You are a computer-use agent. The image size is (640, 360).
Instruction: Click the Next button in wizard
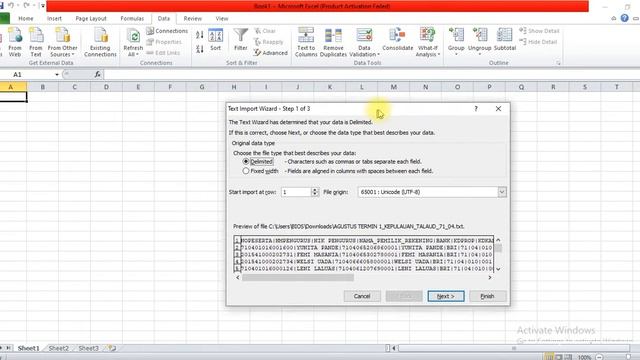click(446, 296)
